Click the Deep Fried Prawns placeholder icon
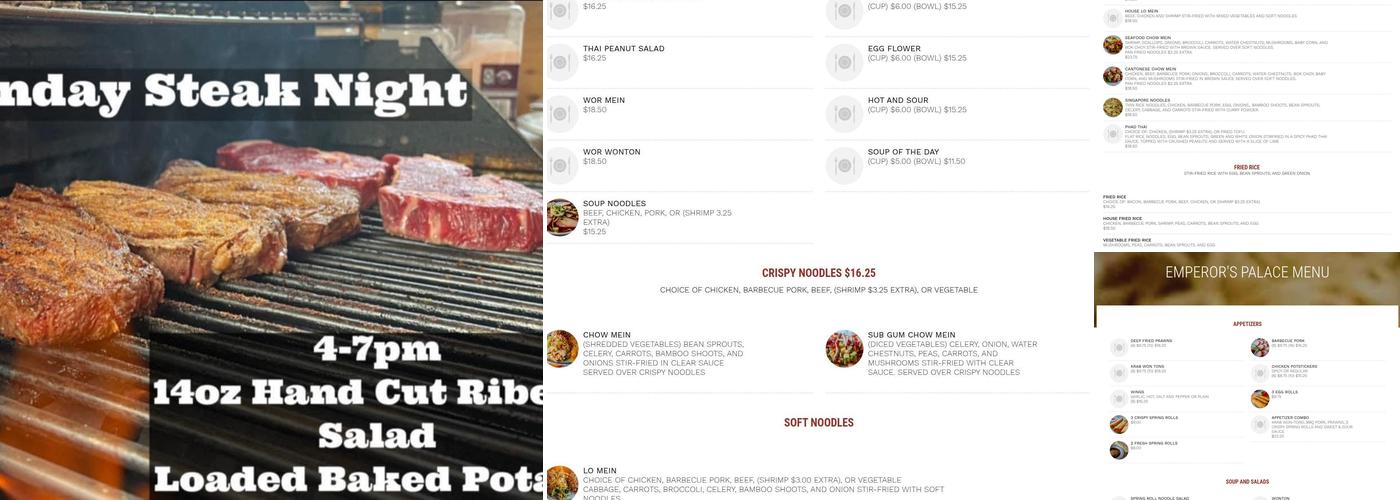The height and width of the screenshot is (500, 1400). pos(1119,348)
